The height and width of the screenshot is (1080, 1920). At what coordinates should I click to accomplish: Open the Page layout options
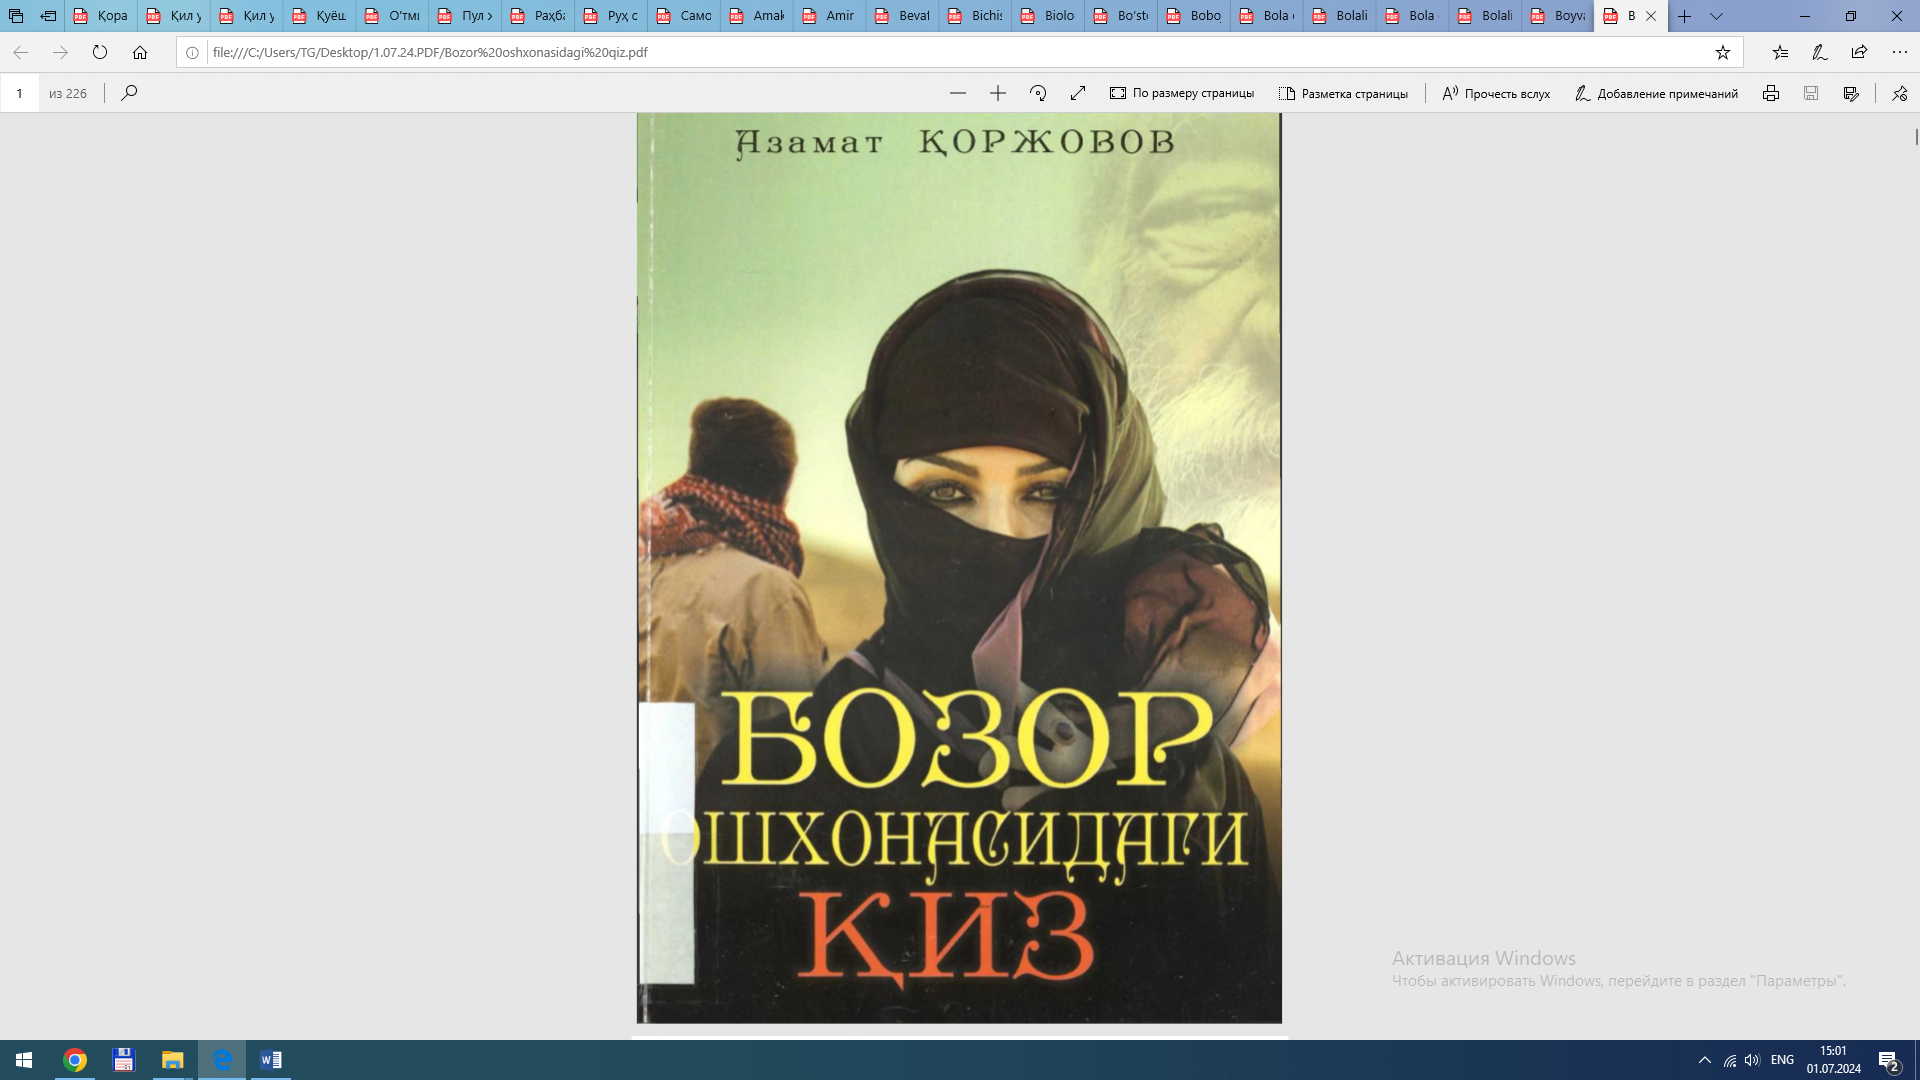pos(1343,93)
